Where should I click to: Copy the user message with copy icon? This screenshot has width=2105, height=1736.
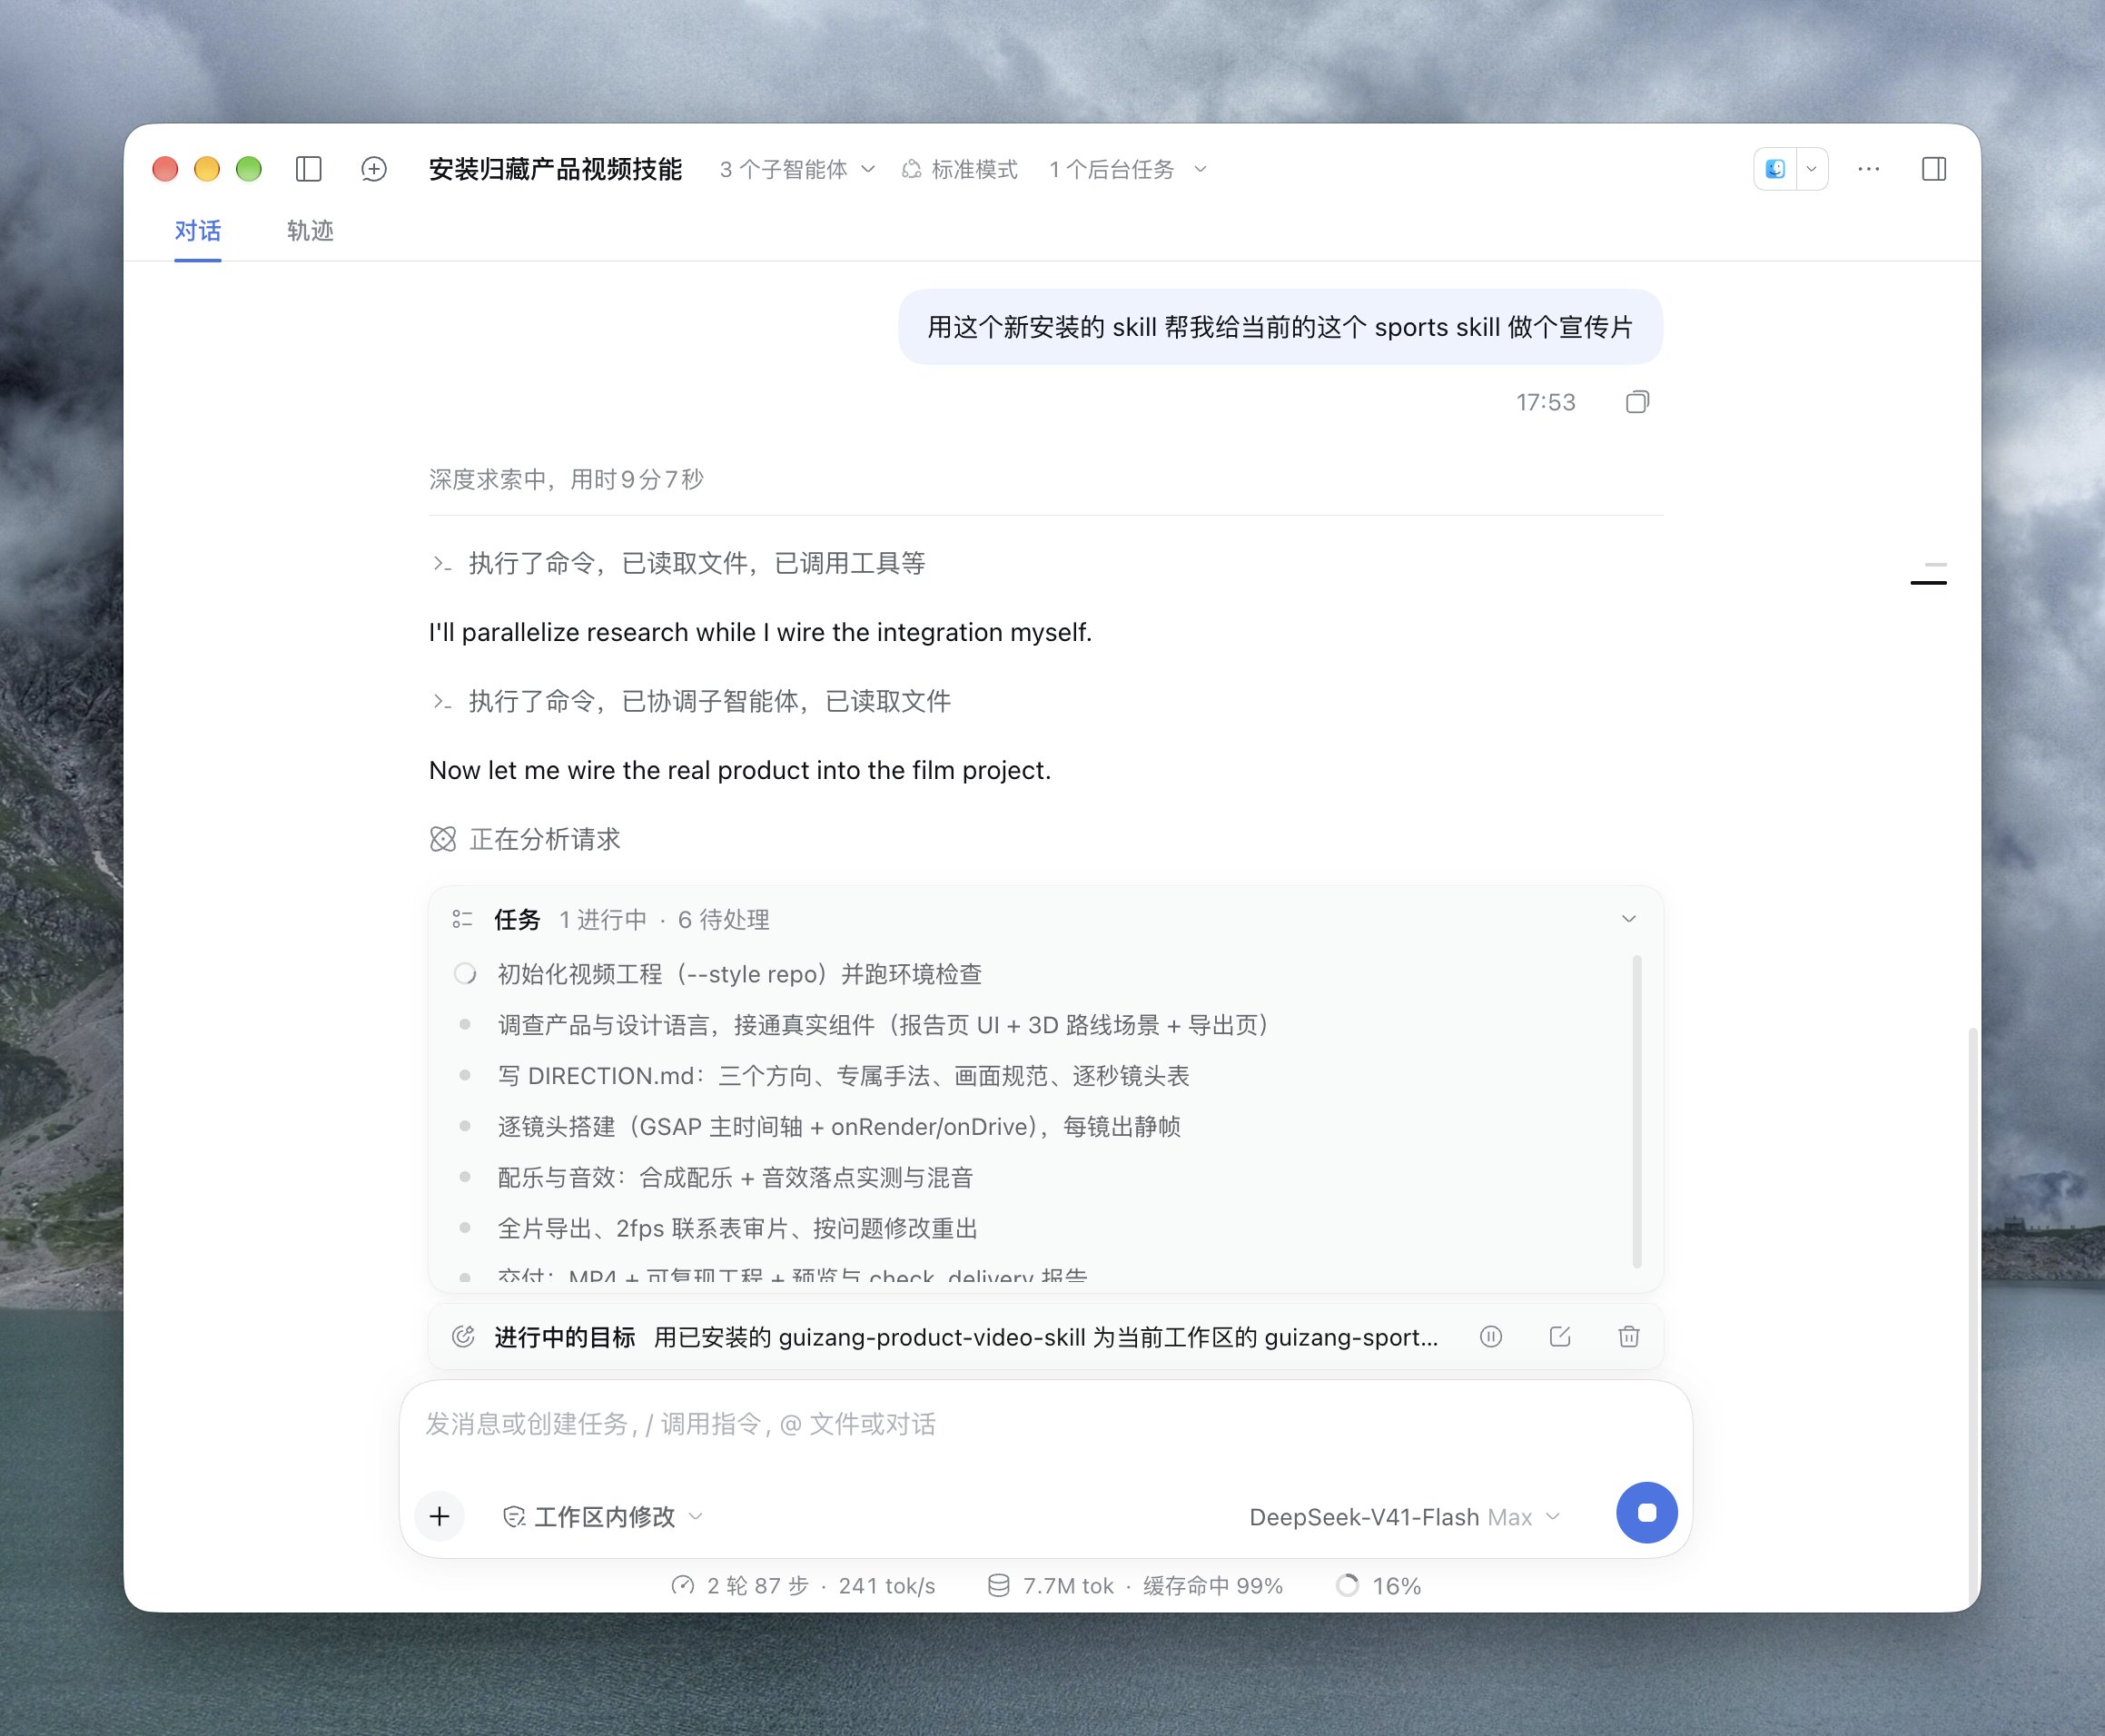[1637, 402]
